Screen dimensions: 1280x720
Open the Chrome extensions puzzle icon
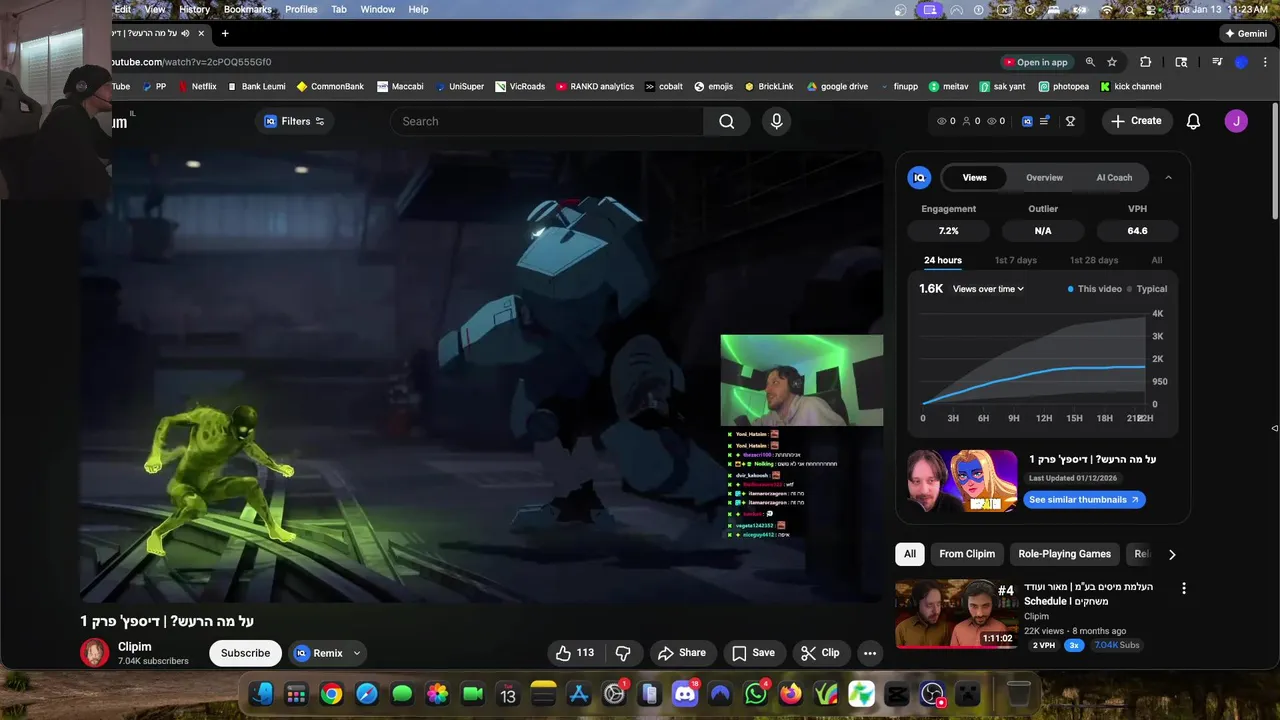coord(1146,62)
